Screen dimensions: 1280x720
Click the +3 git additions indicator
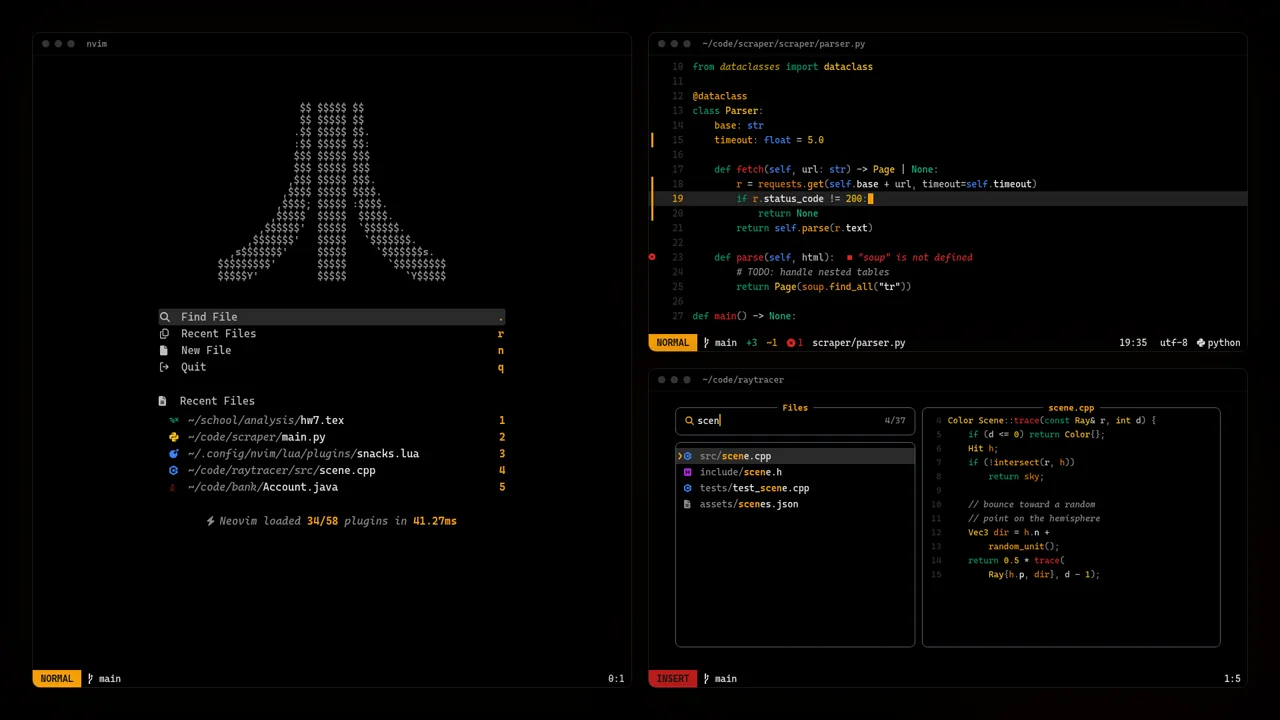[x=751, y=343]
